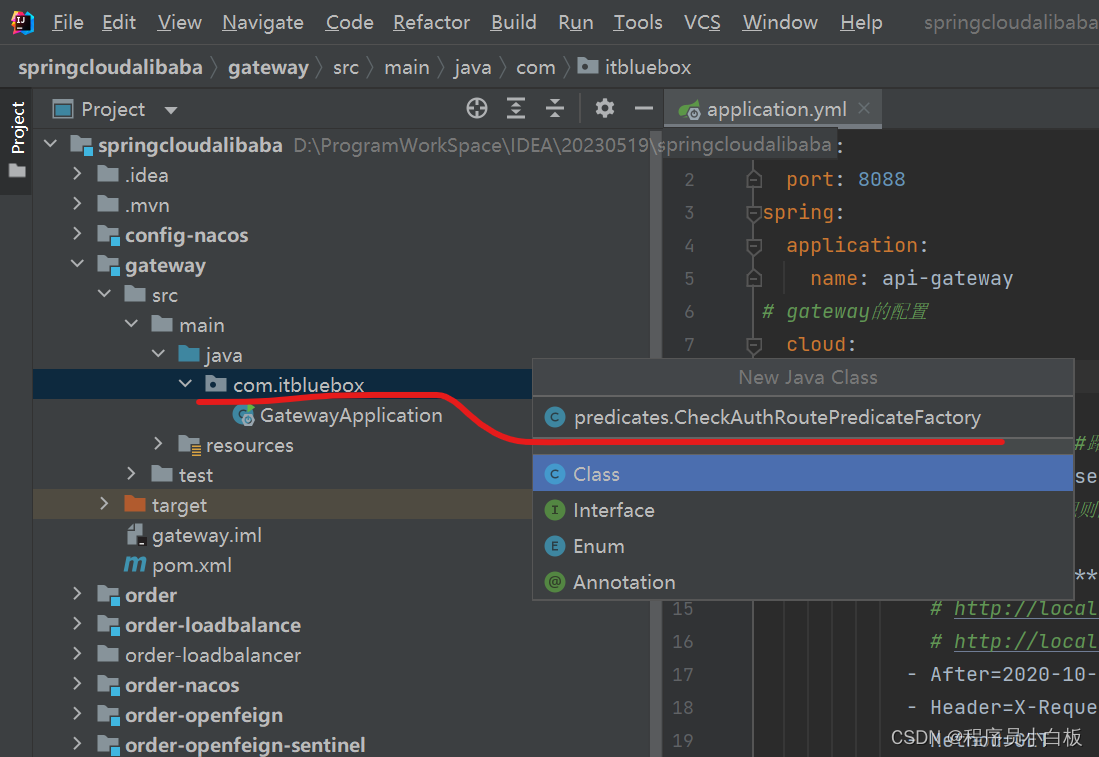The height and width of the screenshot is (757, 1099).
Task: Select order-nacos module in tree
Action: tap(182, 685)
